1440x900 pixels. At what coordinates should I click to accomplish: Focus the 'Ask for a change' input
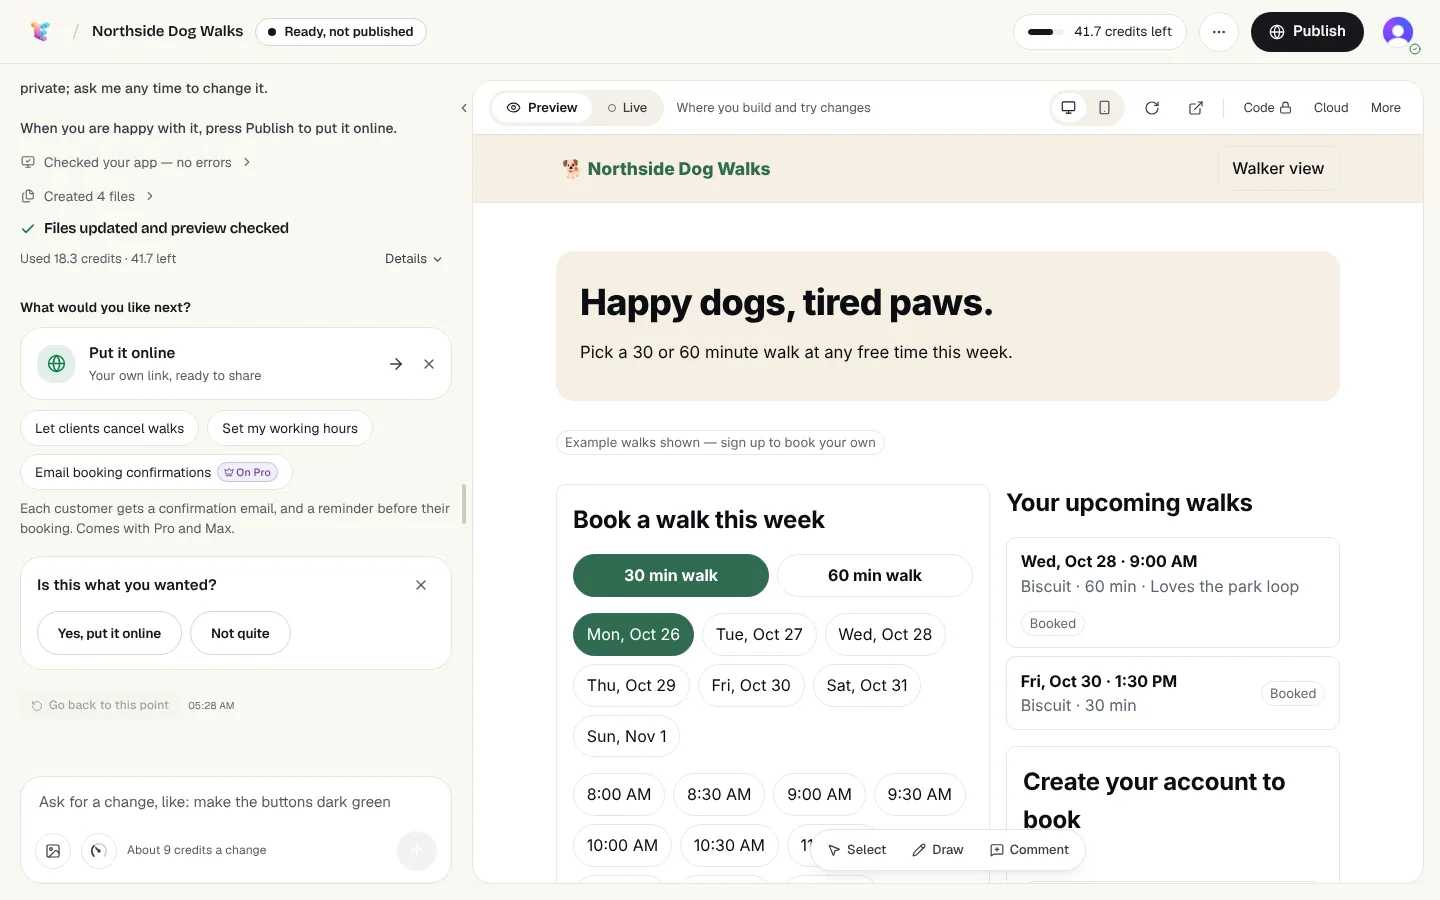point(236,803)
